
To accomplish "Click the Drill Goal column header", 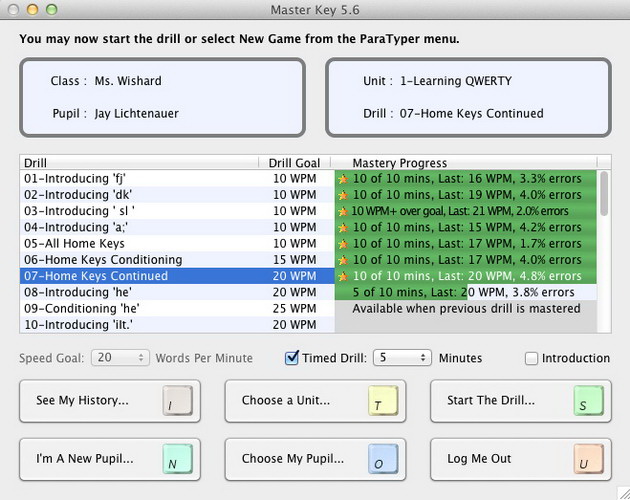I will [x=295, y=163].
